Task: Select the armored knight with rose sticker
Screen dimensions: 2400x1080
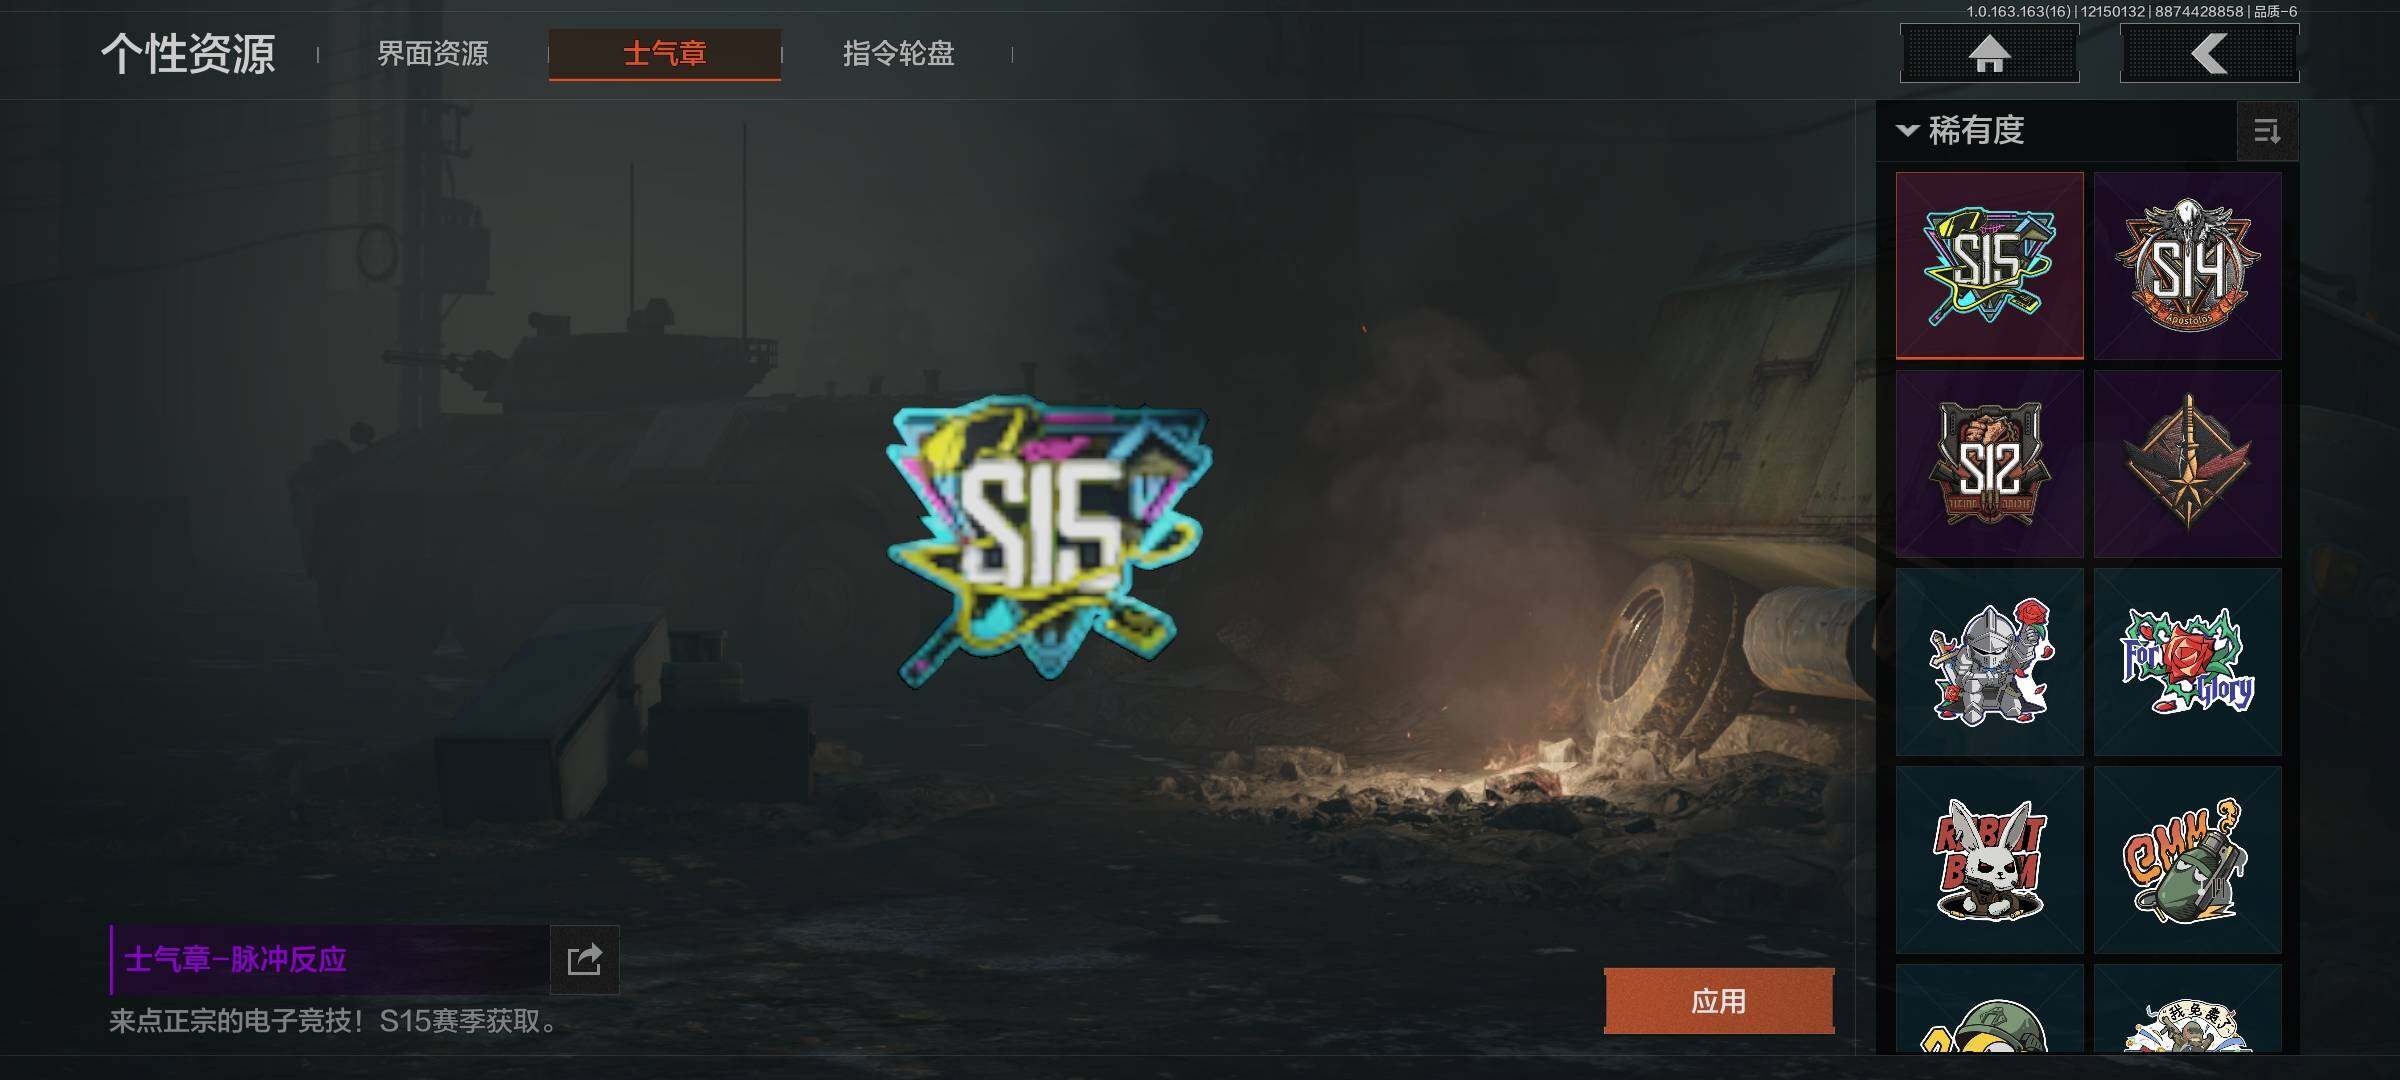Action: 1989,661
